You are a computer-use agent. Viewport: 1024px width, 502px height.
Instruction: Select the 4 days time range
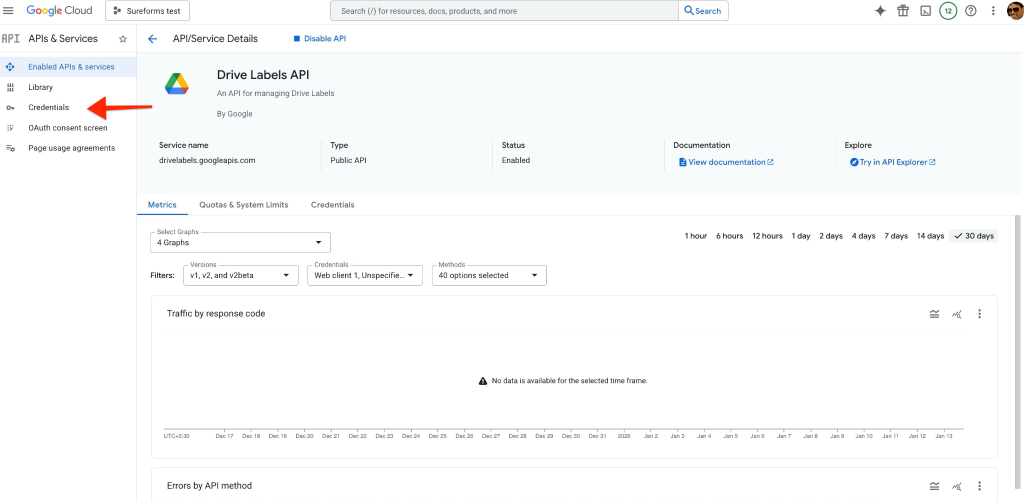point(863,236)
